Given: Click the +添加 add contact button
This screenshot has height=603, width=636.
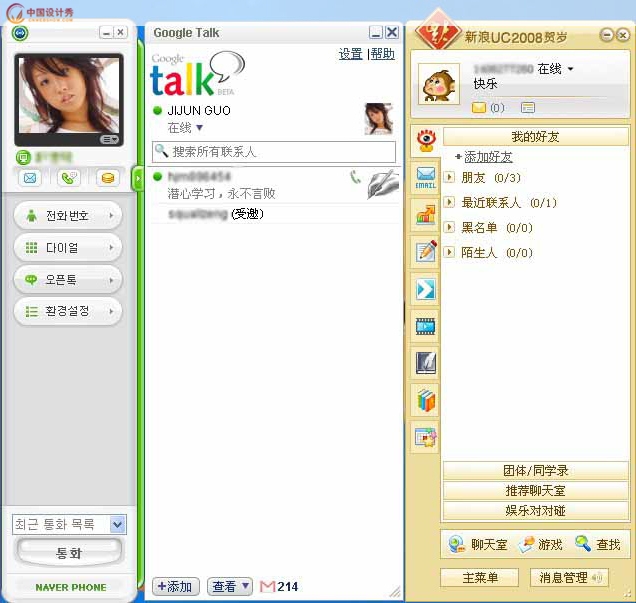Looking at the screenshot, I should click(x=176, y=586).
